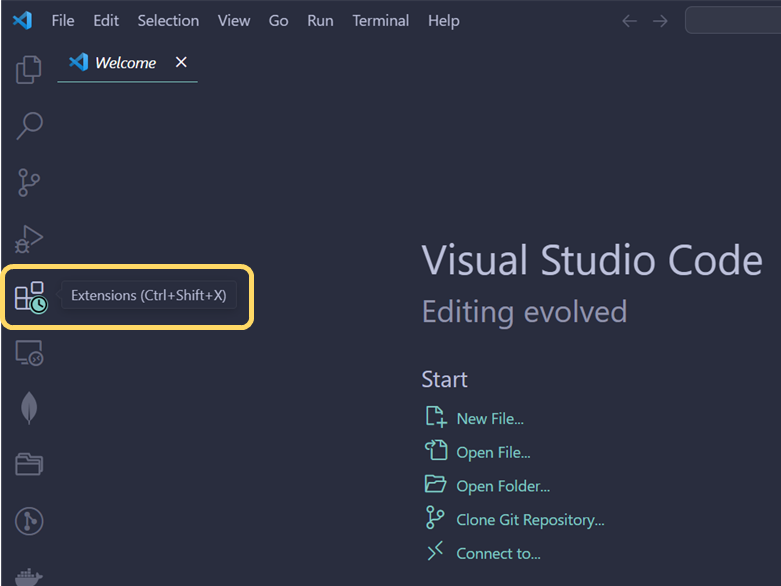
Task: Click the Clone Git Repository branch icon
Action: click(x=435, y=517)
